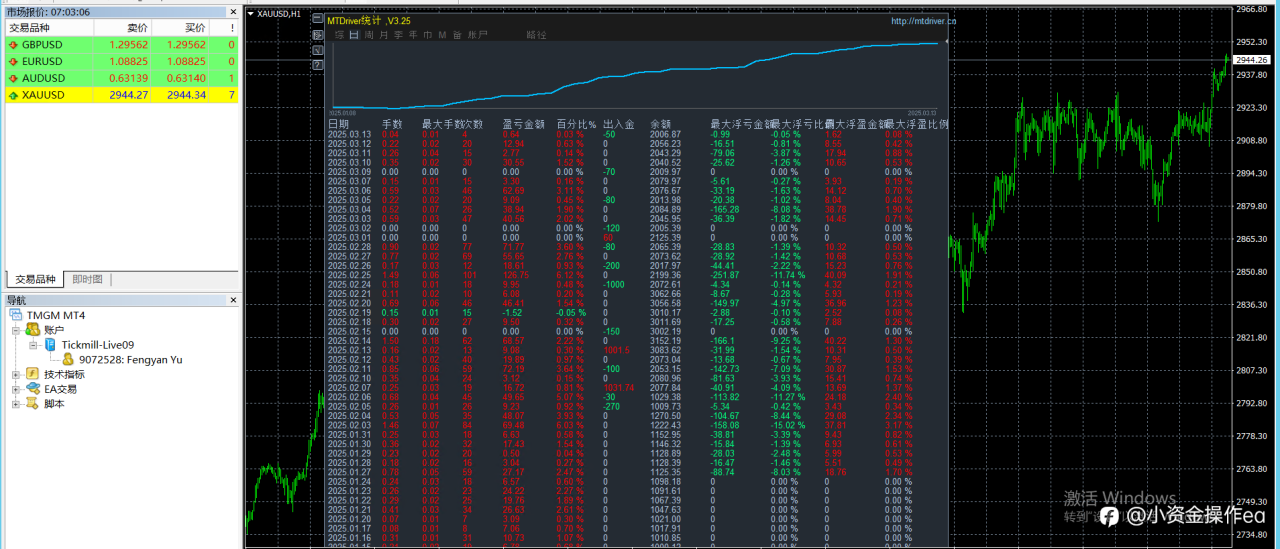
Task: Click the Tickmill-Live09 server icon
Action: [50, 345]
